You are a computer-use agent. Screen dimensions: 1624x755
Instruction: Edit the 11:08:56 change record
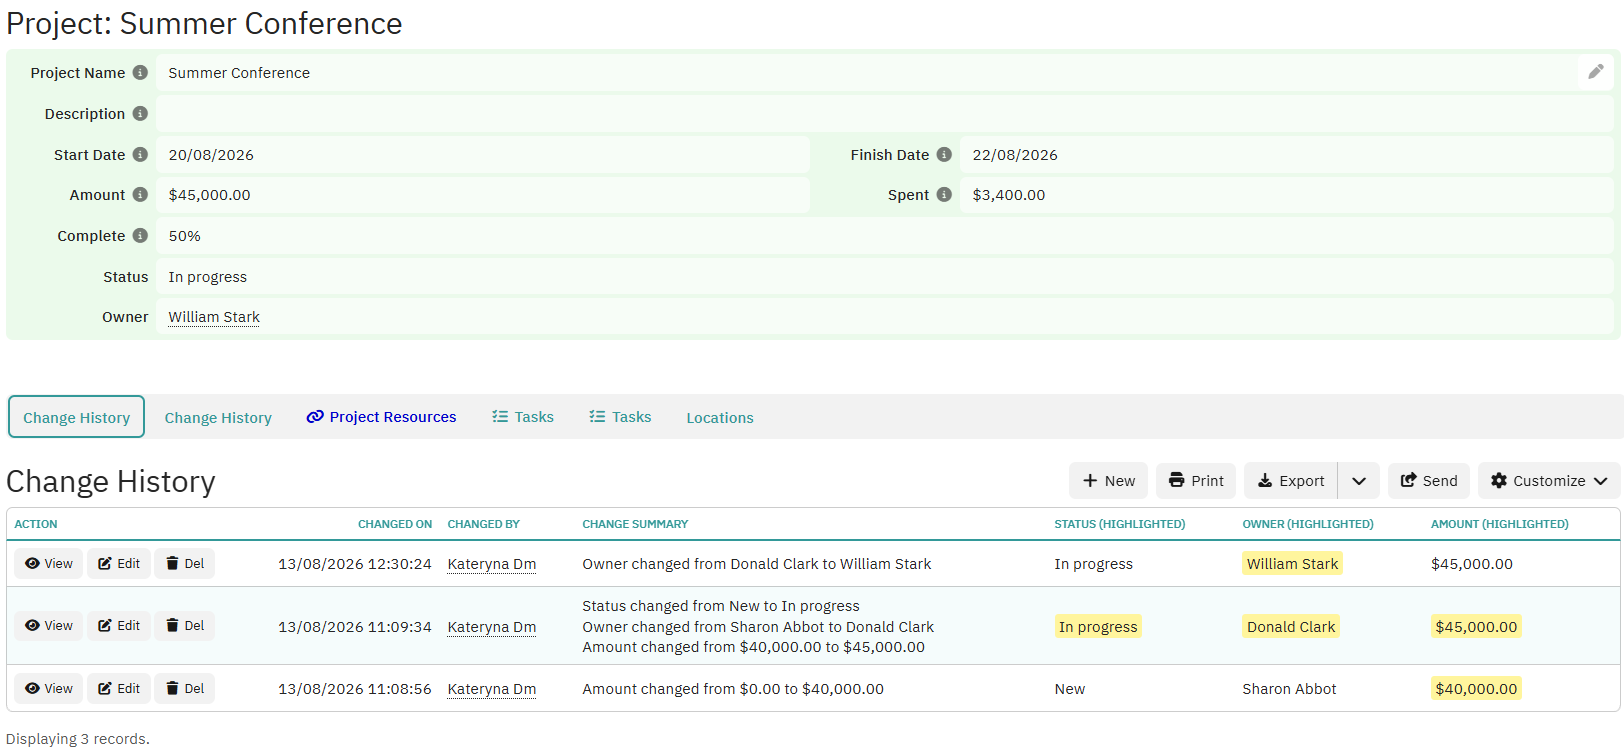click(119, 689)
